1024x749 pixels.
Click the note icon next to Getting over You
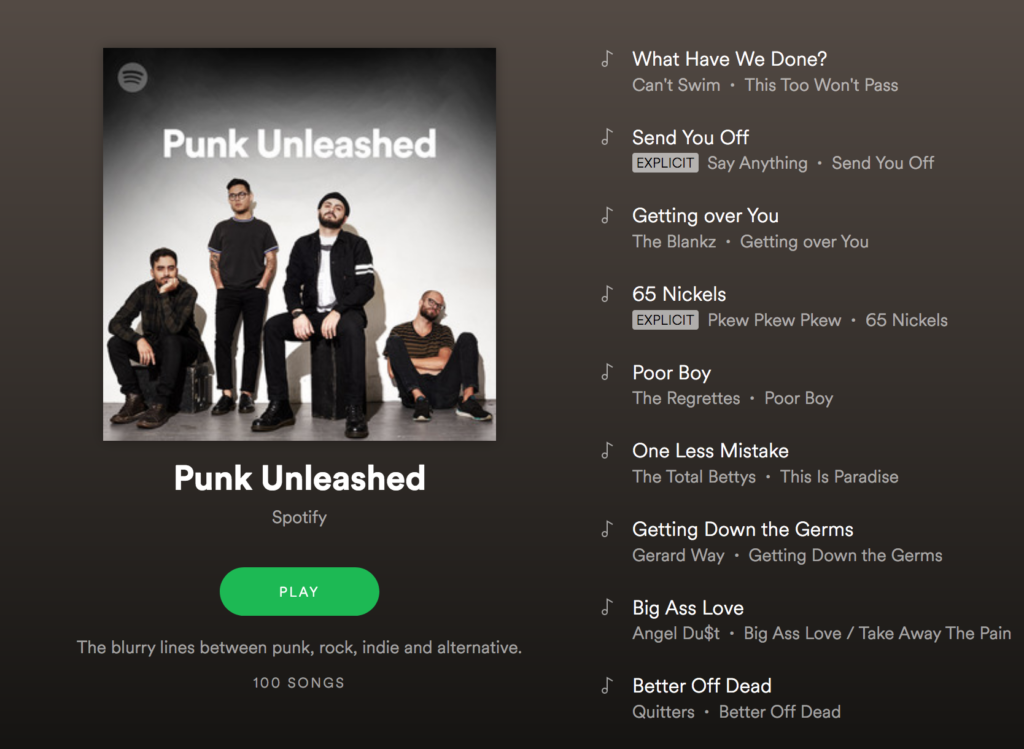click(x=607, y=215)
